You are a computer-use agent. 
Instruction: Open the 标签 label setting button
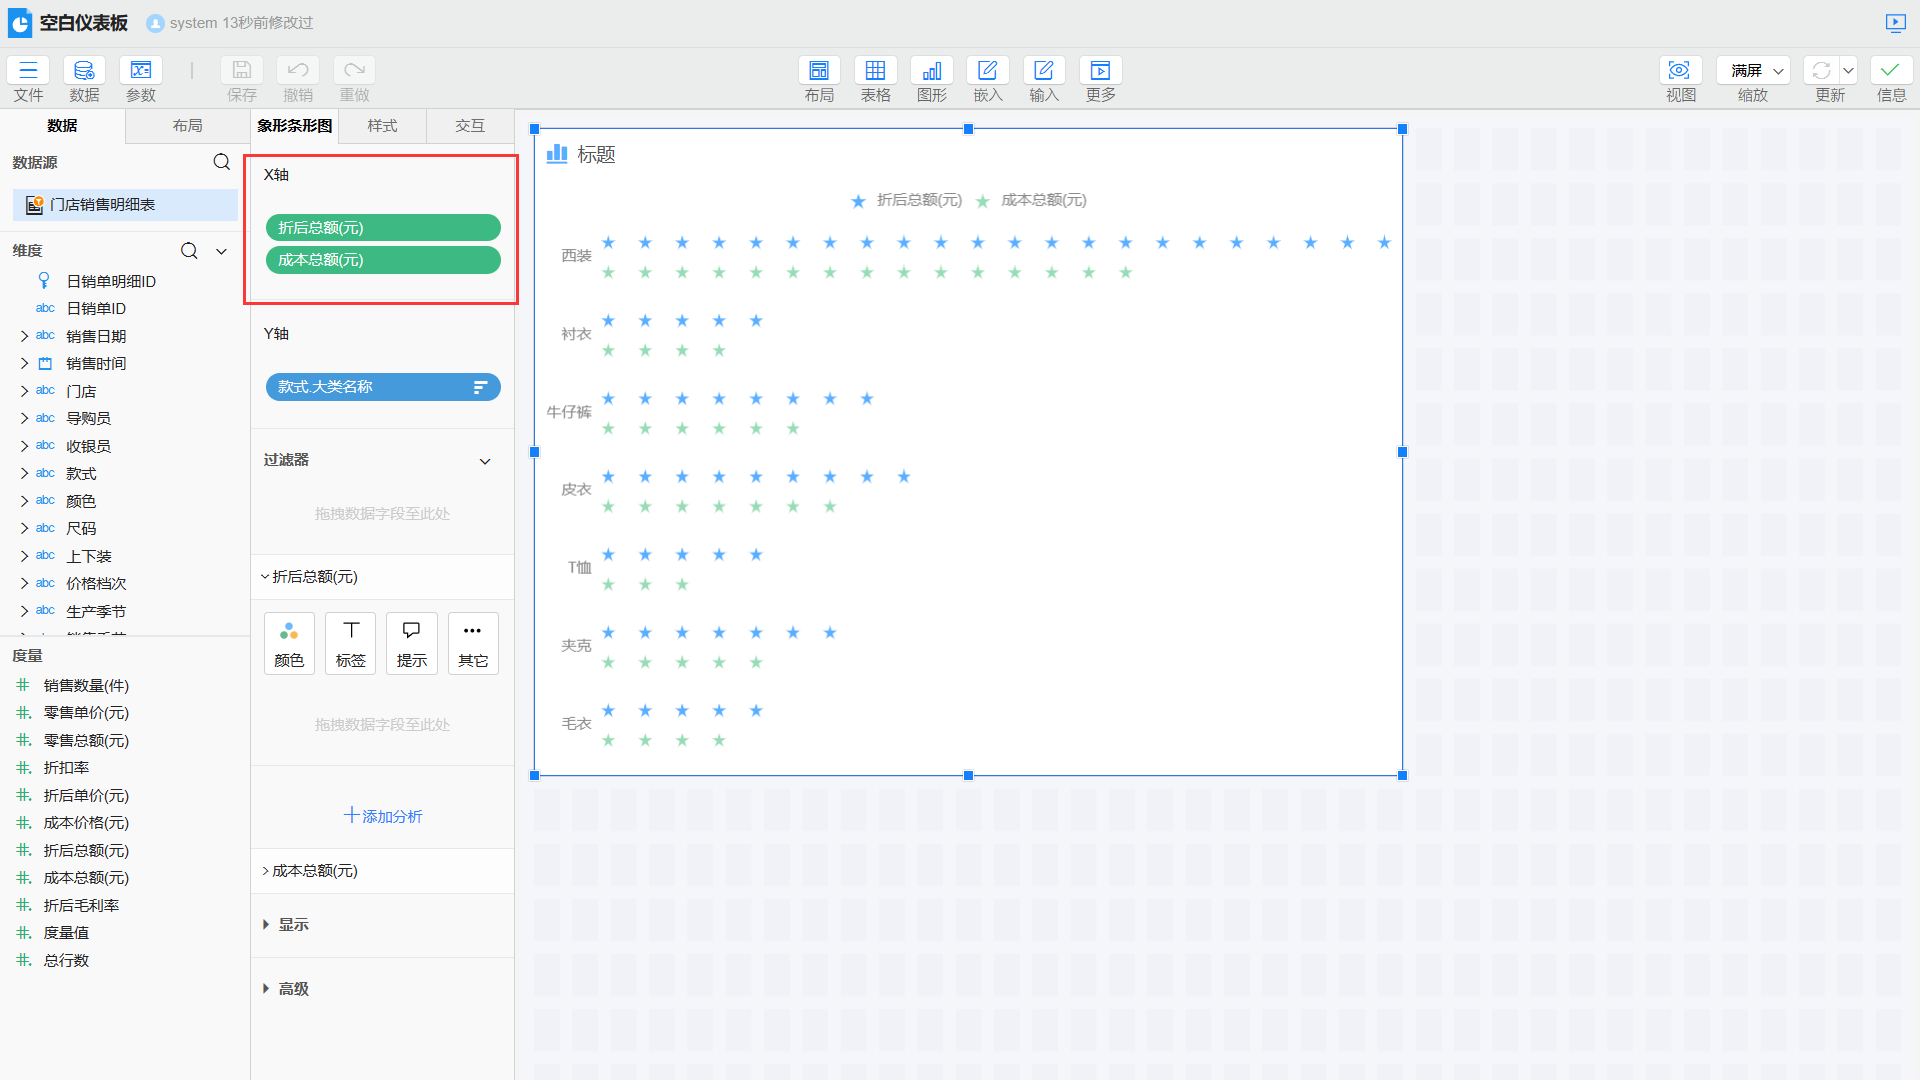coord(350,643)
